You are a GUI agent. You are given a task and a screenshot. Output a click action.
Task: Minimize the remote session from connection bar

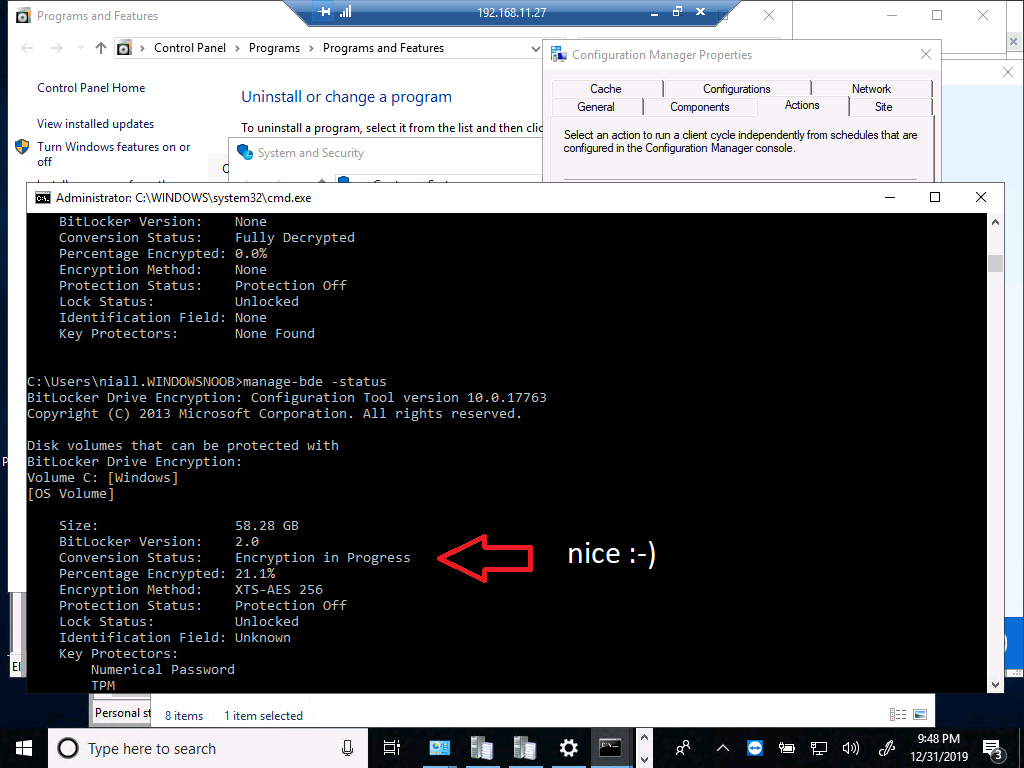654,12
